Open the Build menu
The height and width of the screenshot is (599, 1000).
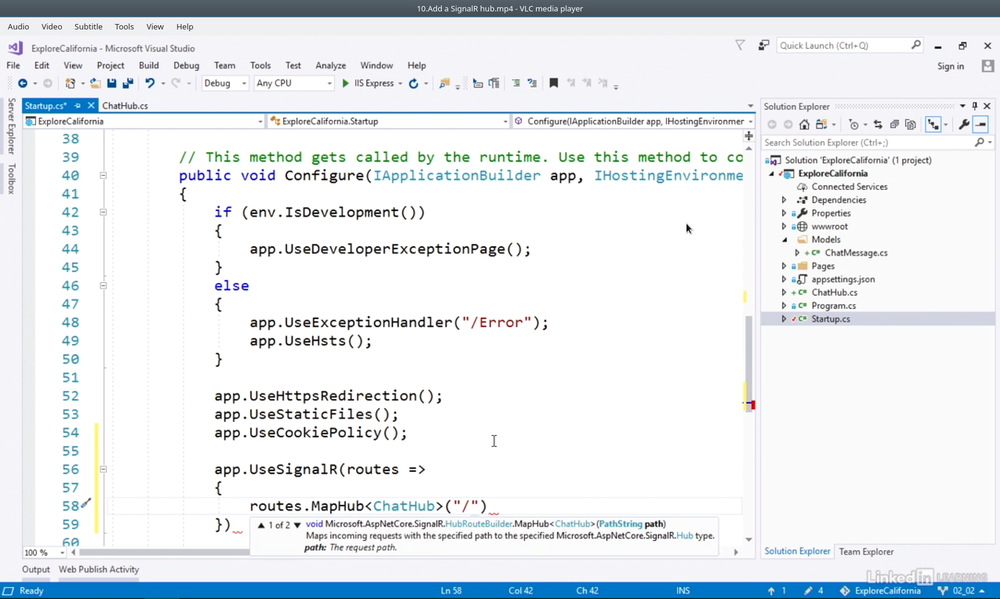coord(149,66)
